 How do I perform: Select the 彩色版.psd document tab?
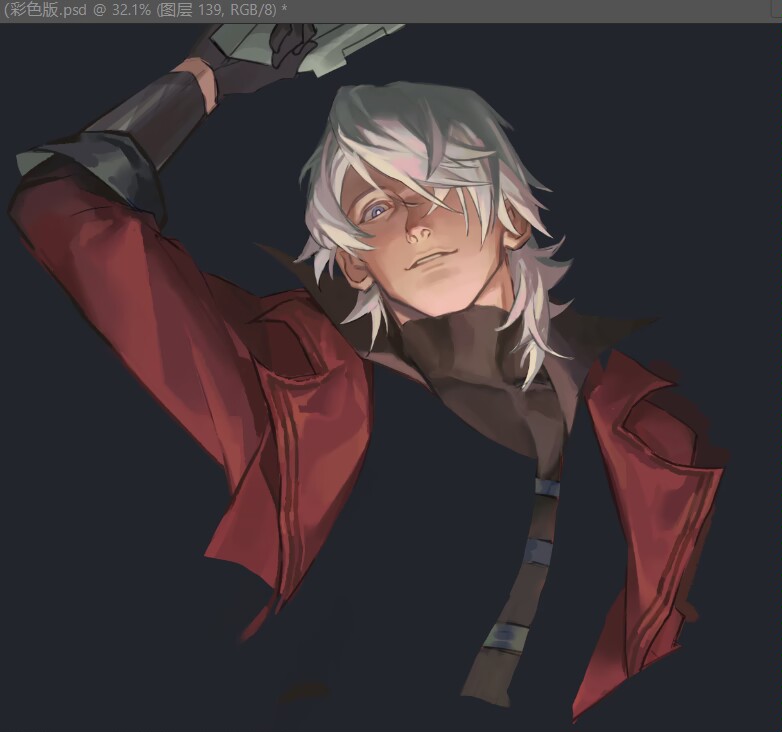point(145,10)
